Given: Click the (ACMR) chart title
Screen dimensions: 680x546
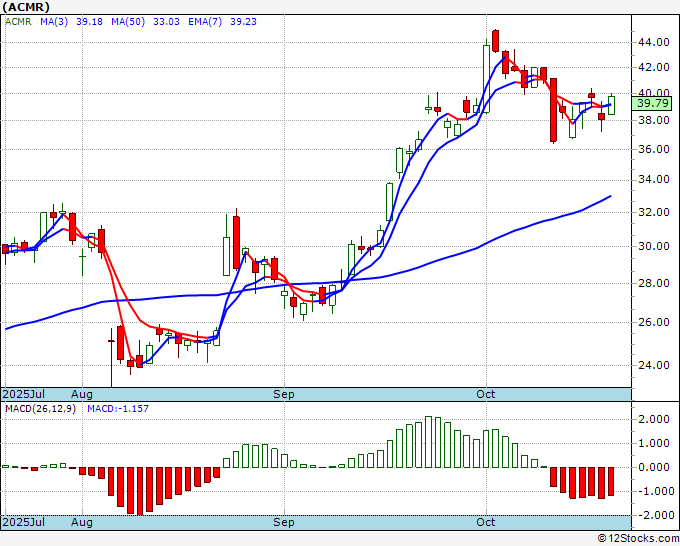Looking at the screenshot, I should pyautogui.click(x=26, y=7).
